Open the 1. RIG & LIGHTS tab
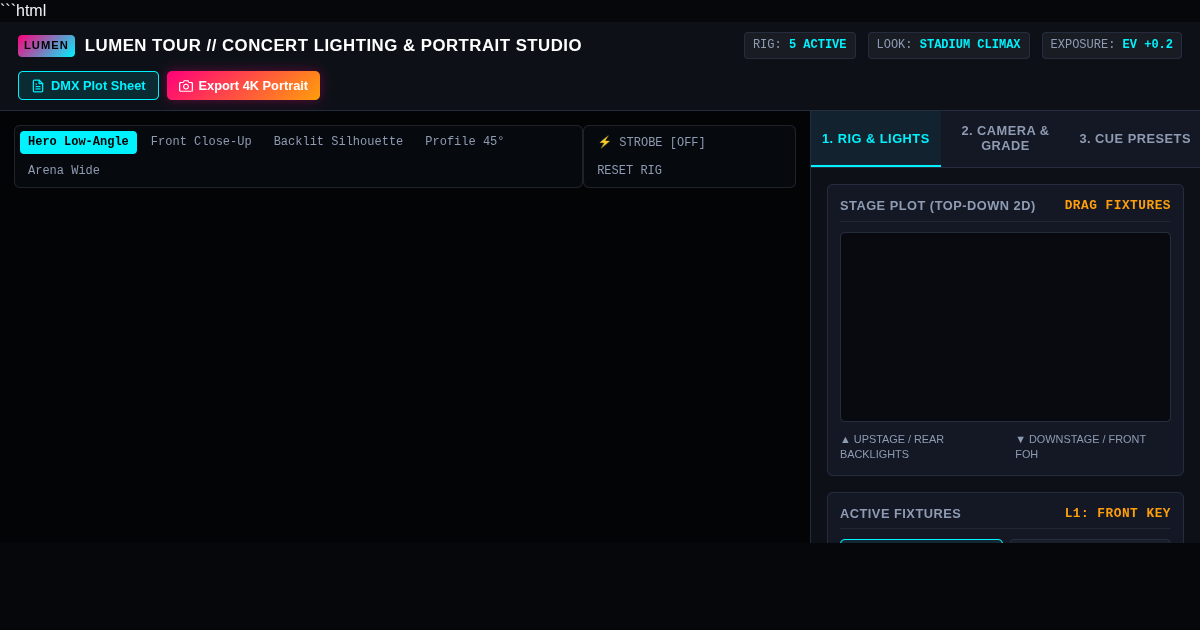This screenshot has width=1200, height=630. pyautogui.click(x=876, y=139)
